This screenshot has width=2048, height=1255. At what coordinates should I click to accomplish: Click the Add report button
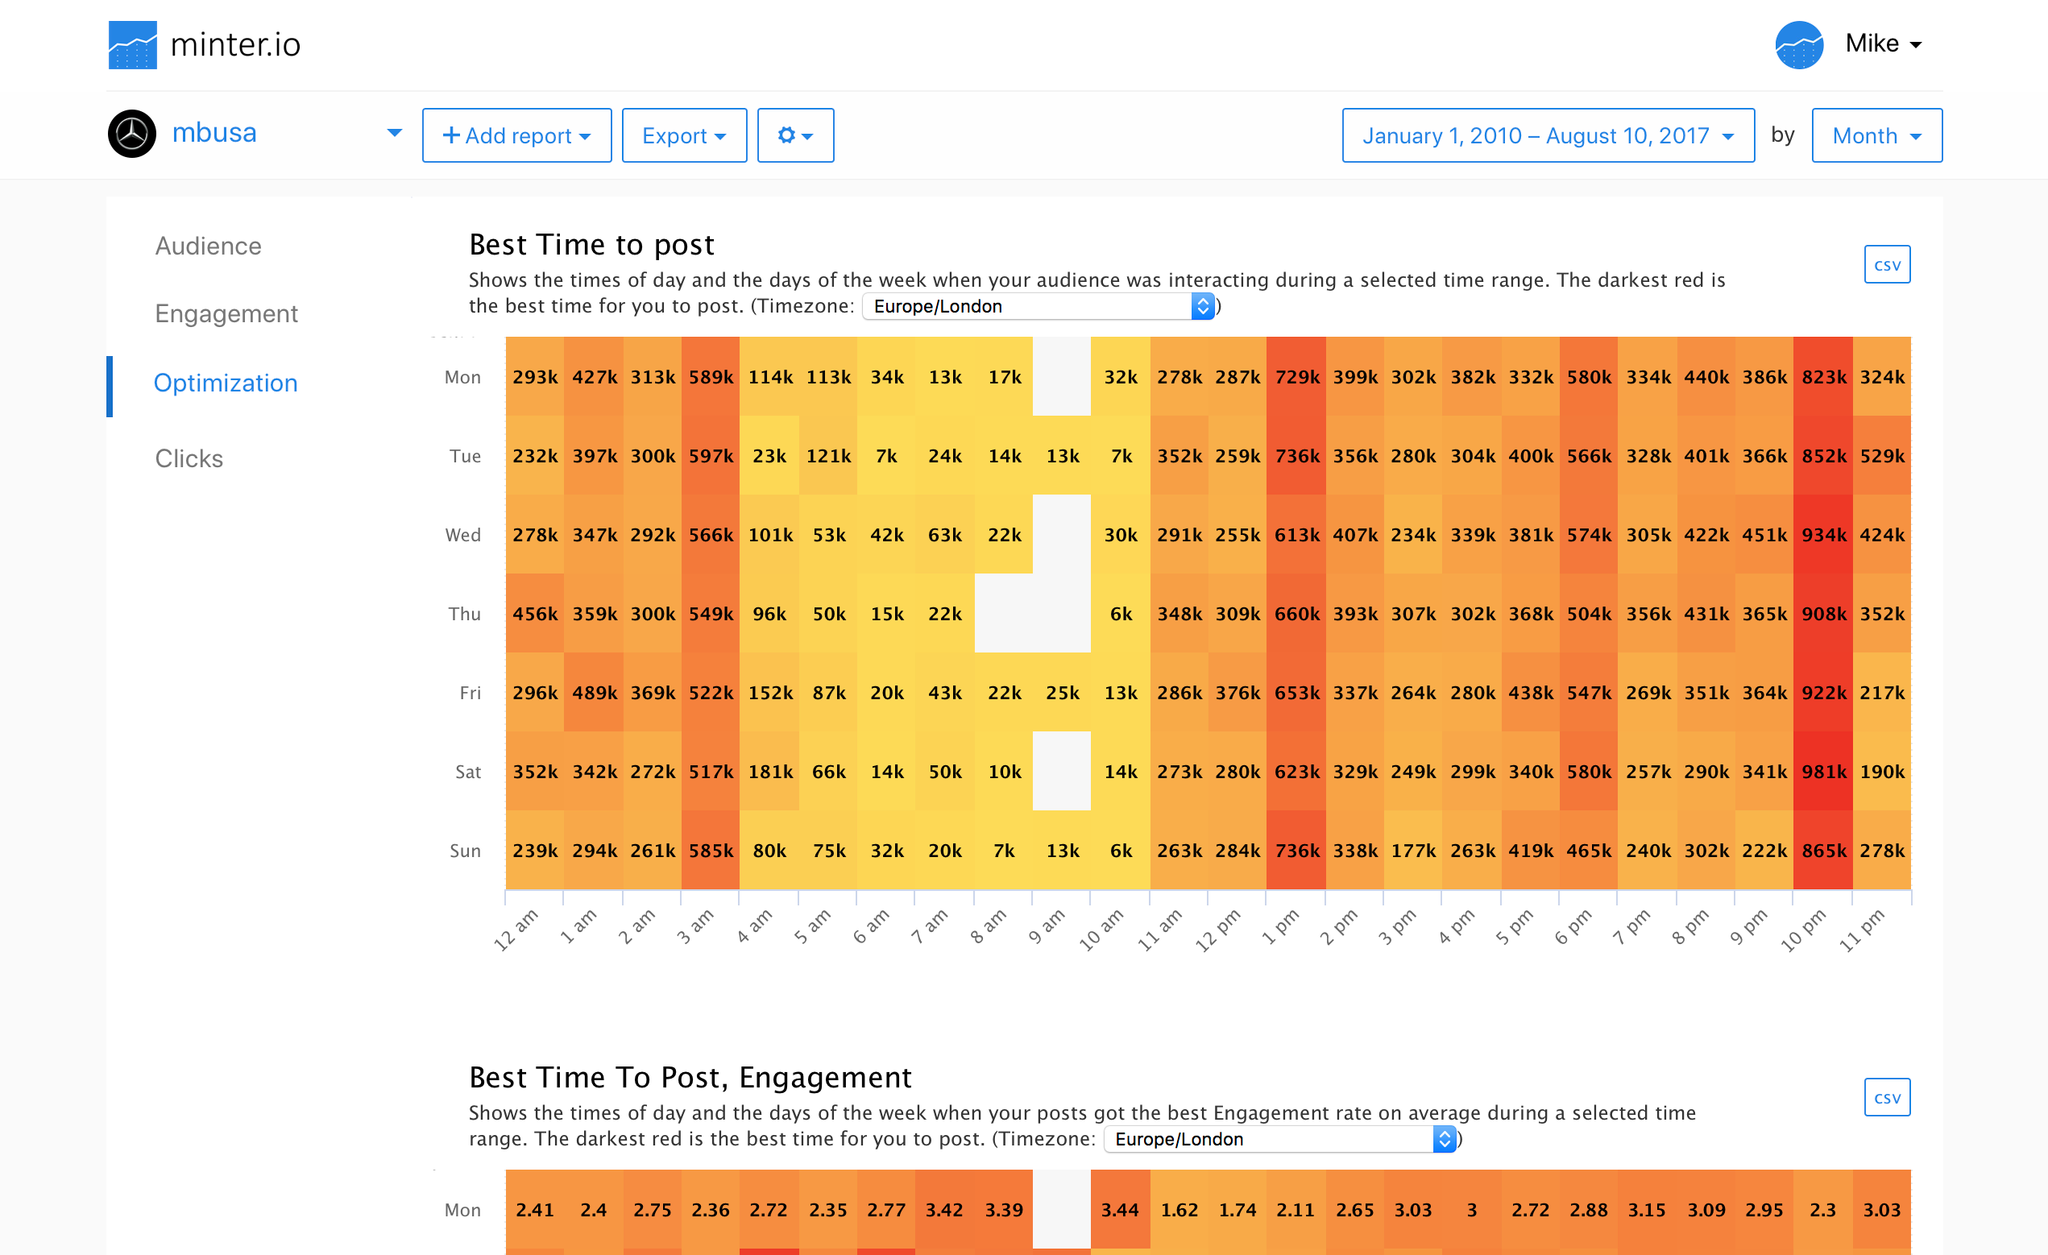pyautogui.click(x=516, y=135)
